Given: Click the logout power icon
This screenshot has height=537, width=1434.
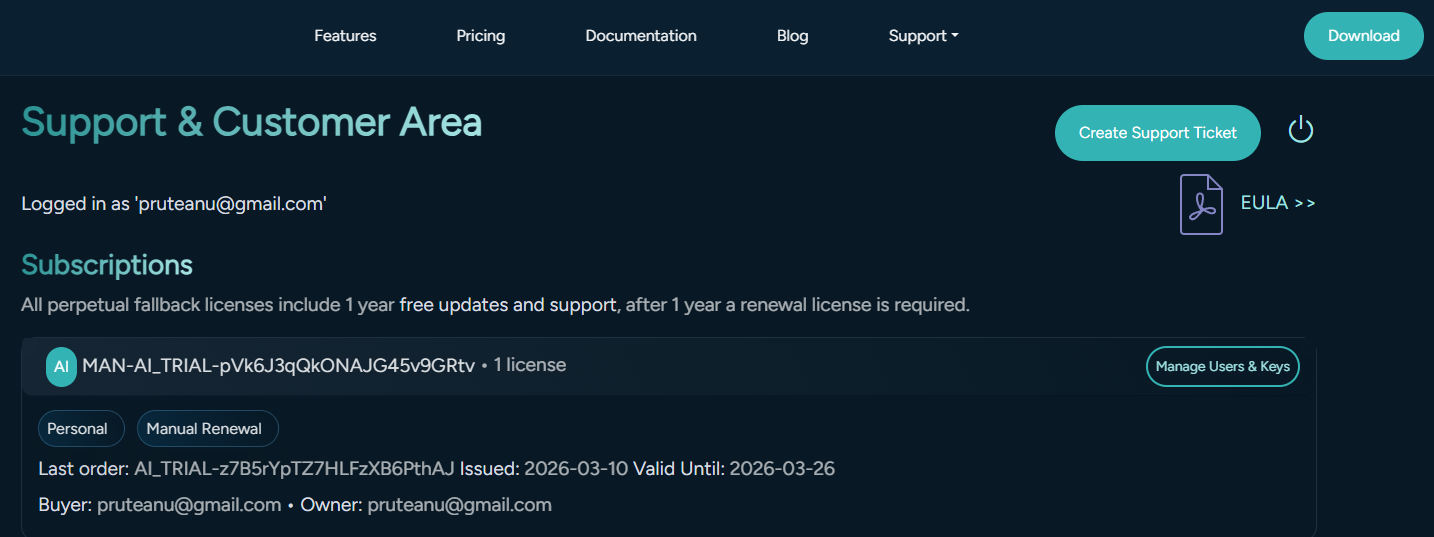Looking at the screenshot, I should tap(1300, 130).
